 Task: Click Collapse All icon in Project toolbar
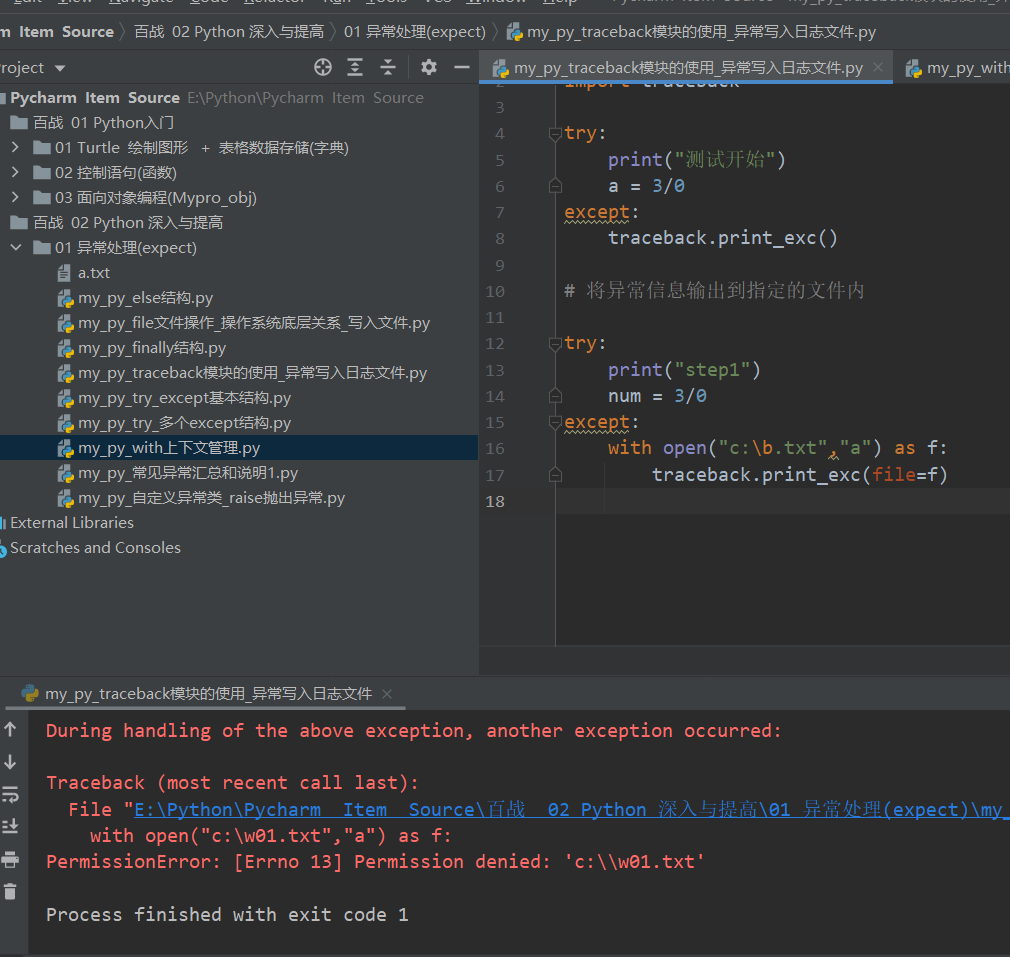[x=388, y=67]
